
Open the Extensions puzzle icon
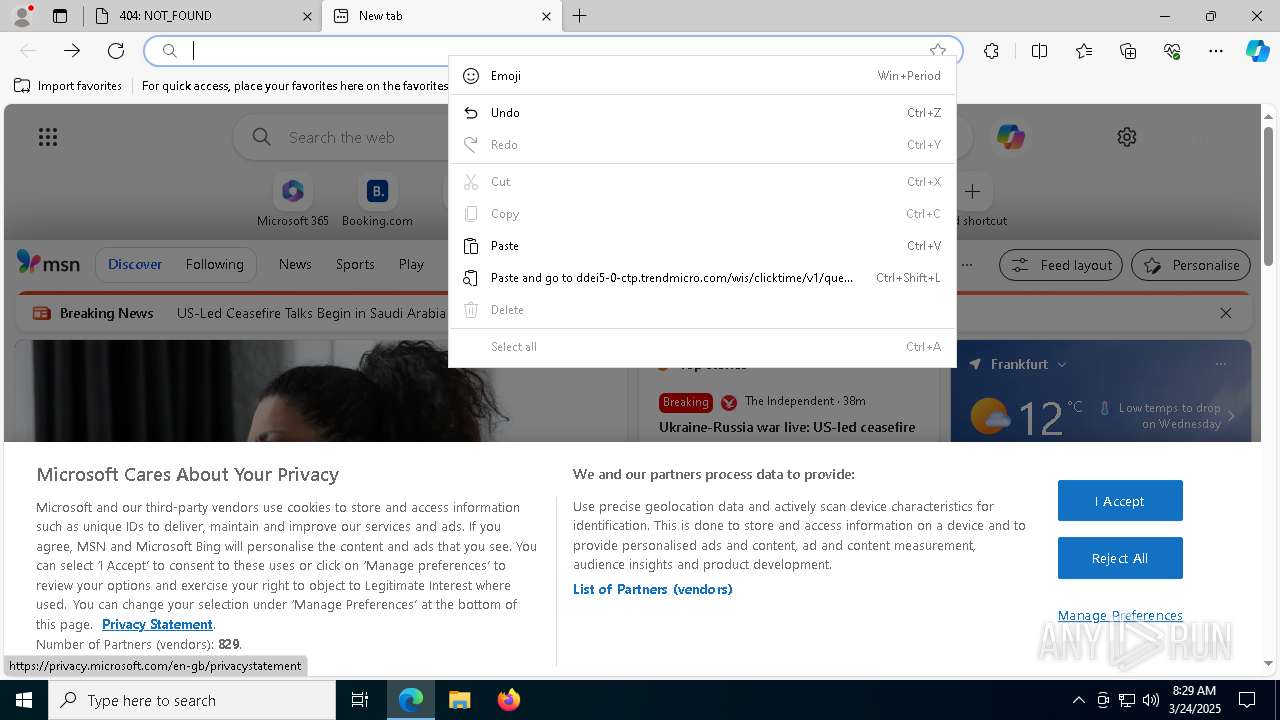point(991,51)
